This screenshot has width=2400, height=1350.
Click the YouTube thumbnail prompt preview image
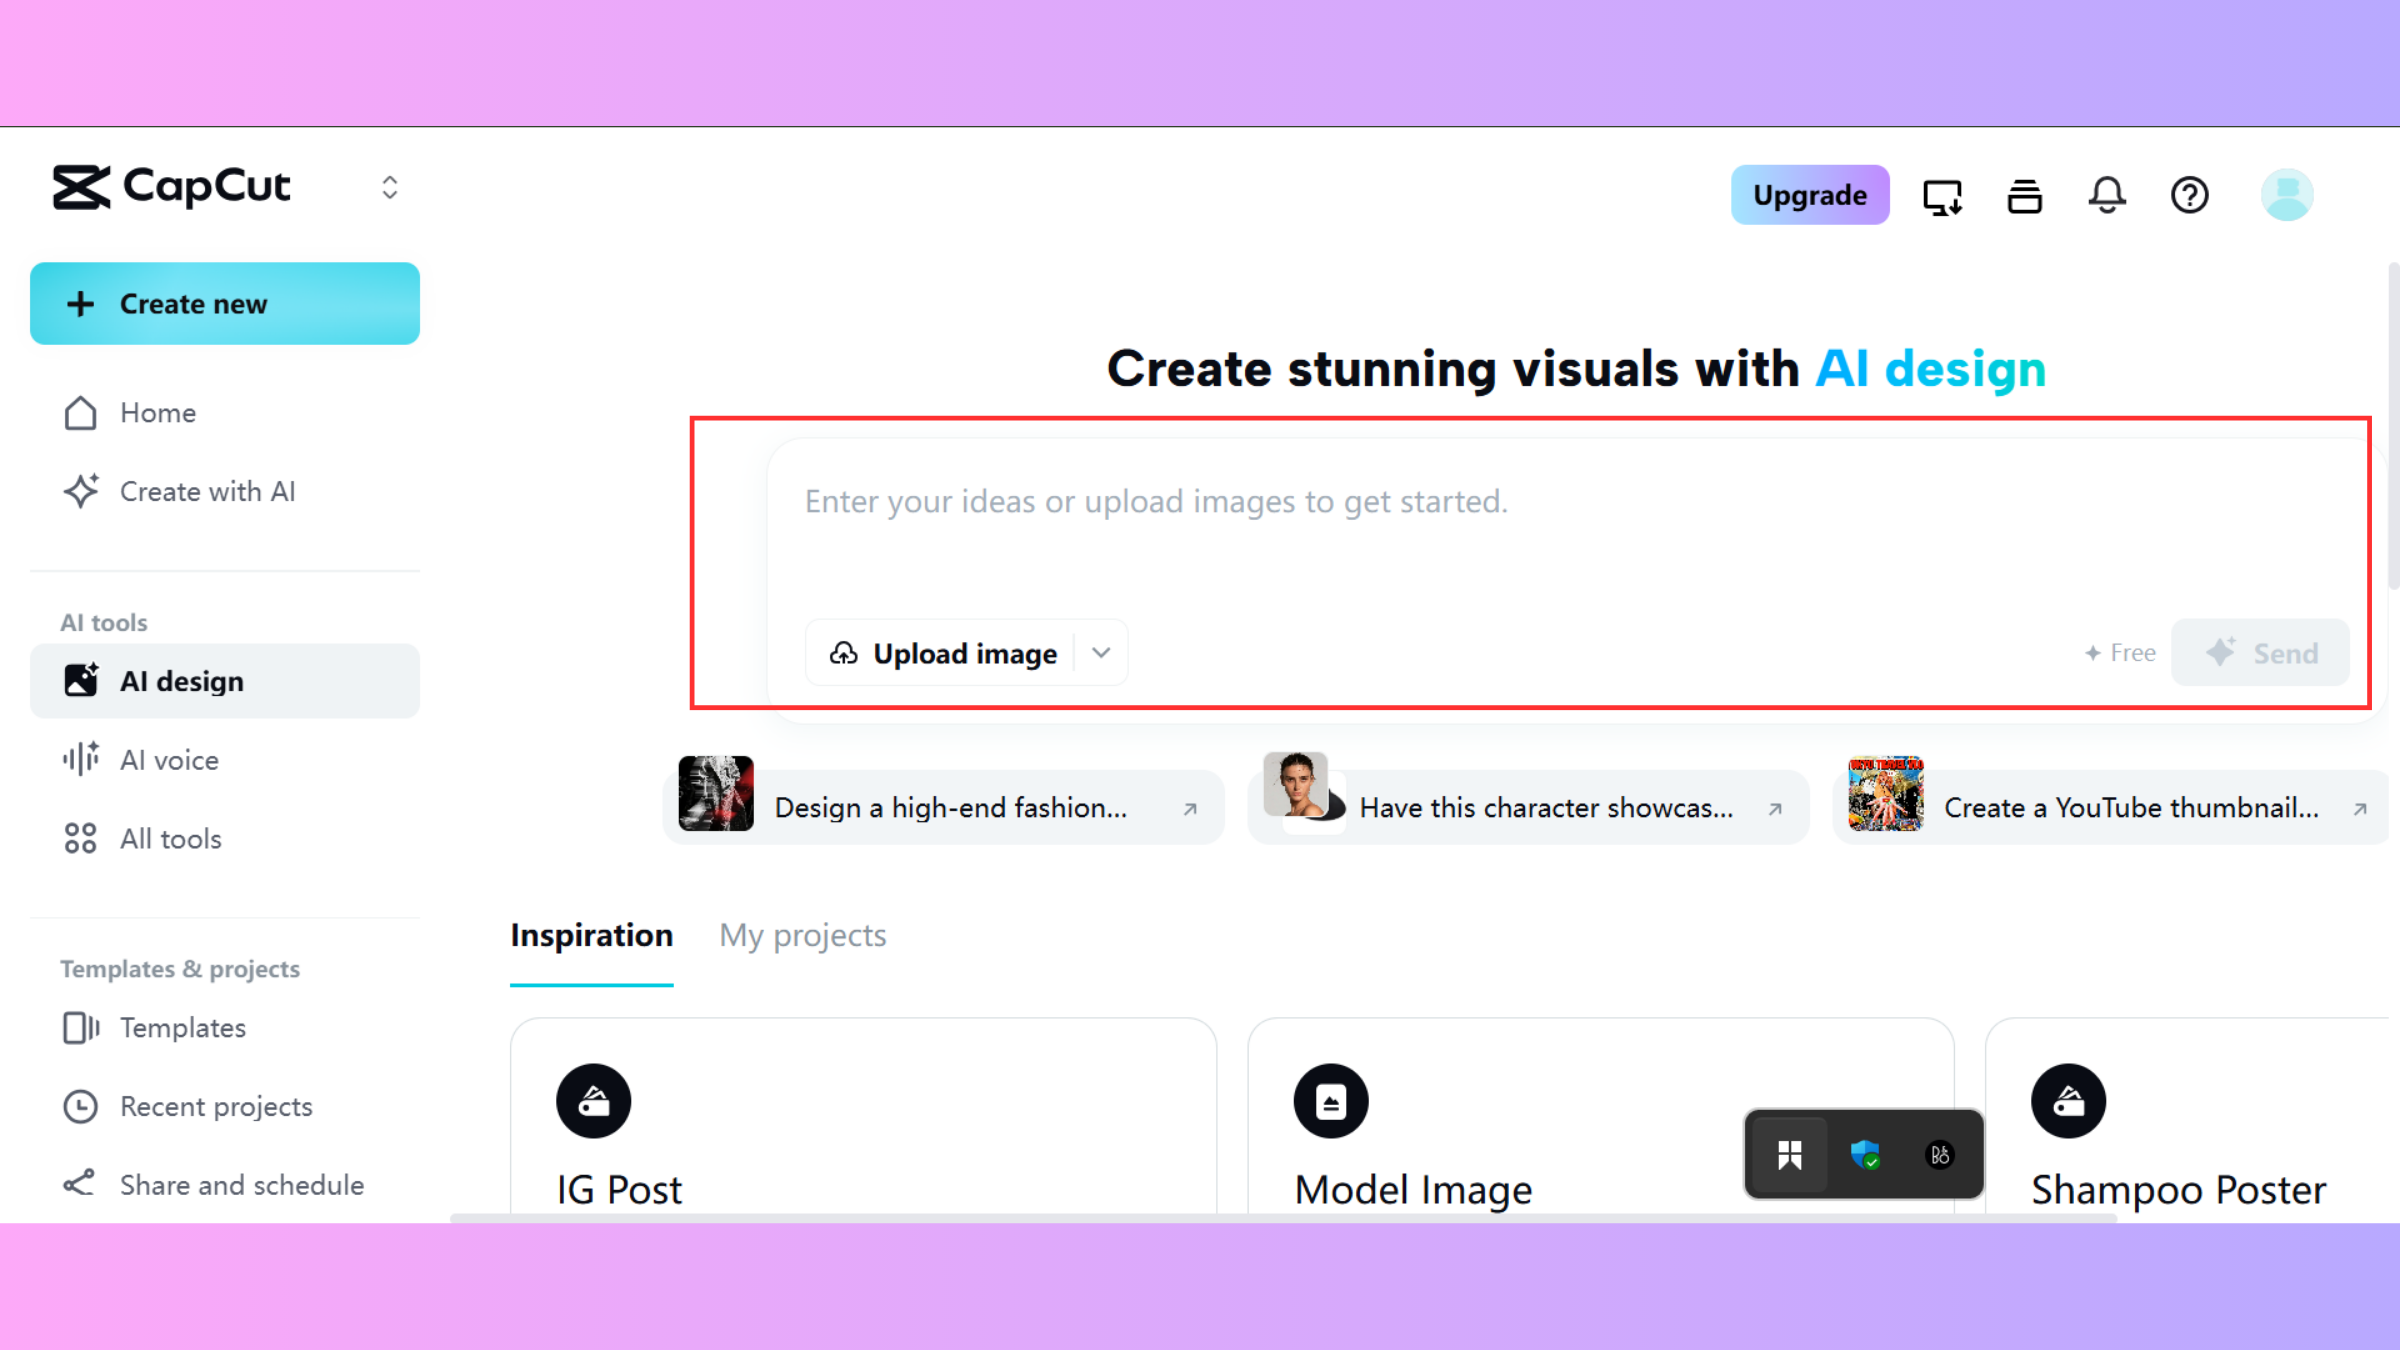[1885, 794]
